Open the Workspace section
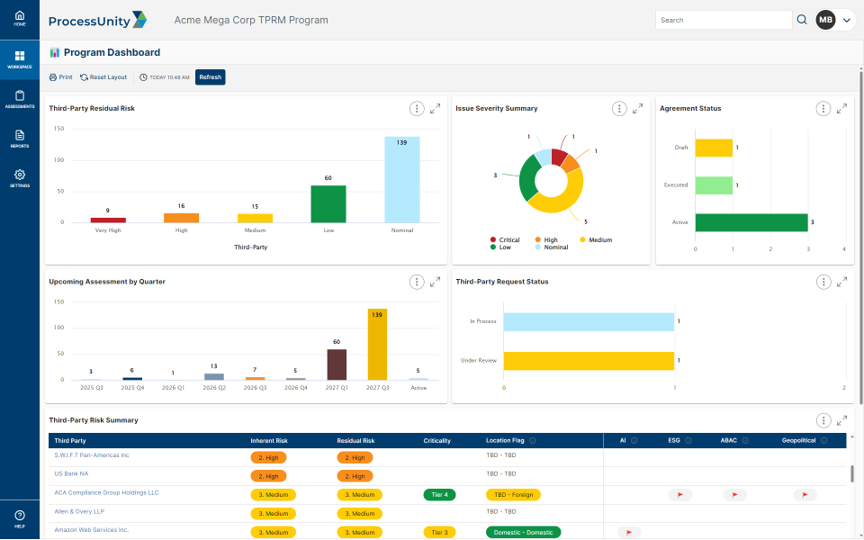Image resolution: width=864 pixels, height=540 pixels. 20,60
